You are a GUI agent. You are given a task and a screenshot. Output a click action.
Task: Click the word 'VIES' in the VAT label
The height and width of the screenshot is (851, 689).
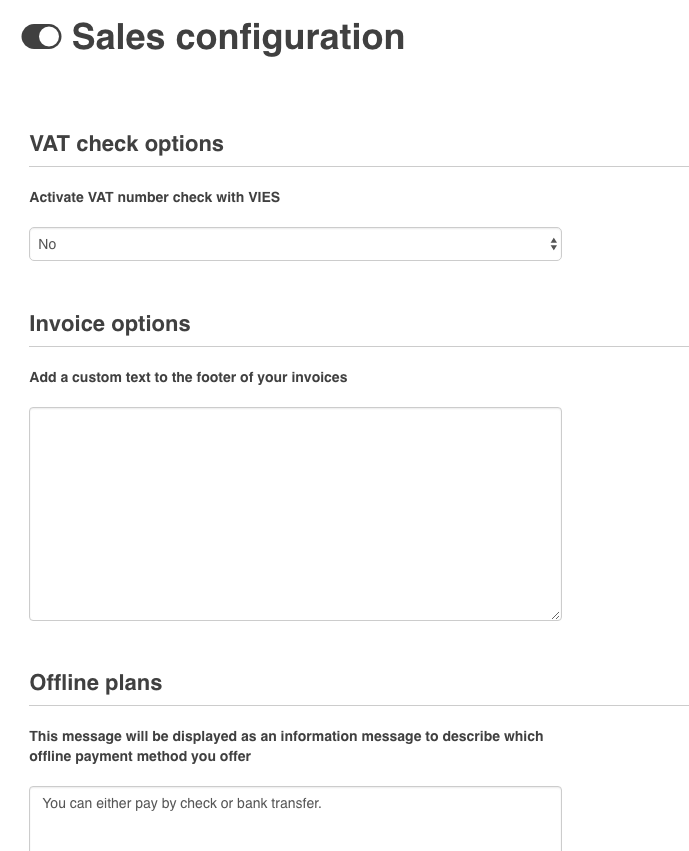coord(264,197)
